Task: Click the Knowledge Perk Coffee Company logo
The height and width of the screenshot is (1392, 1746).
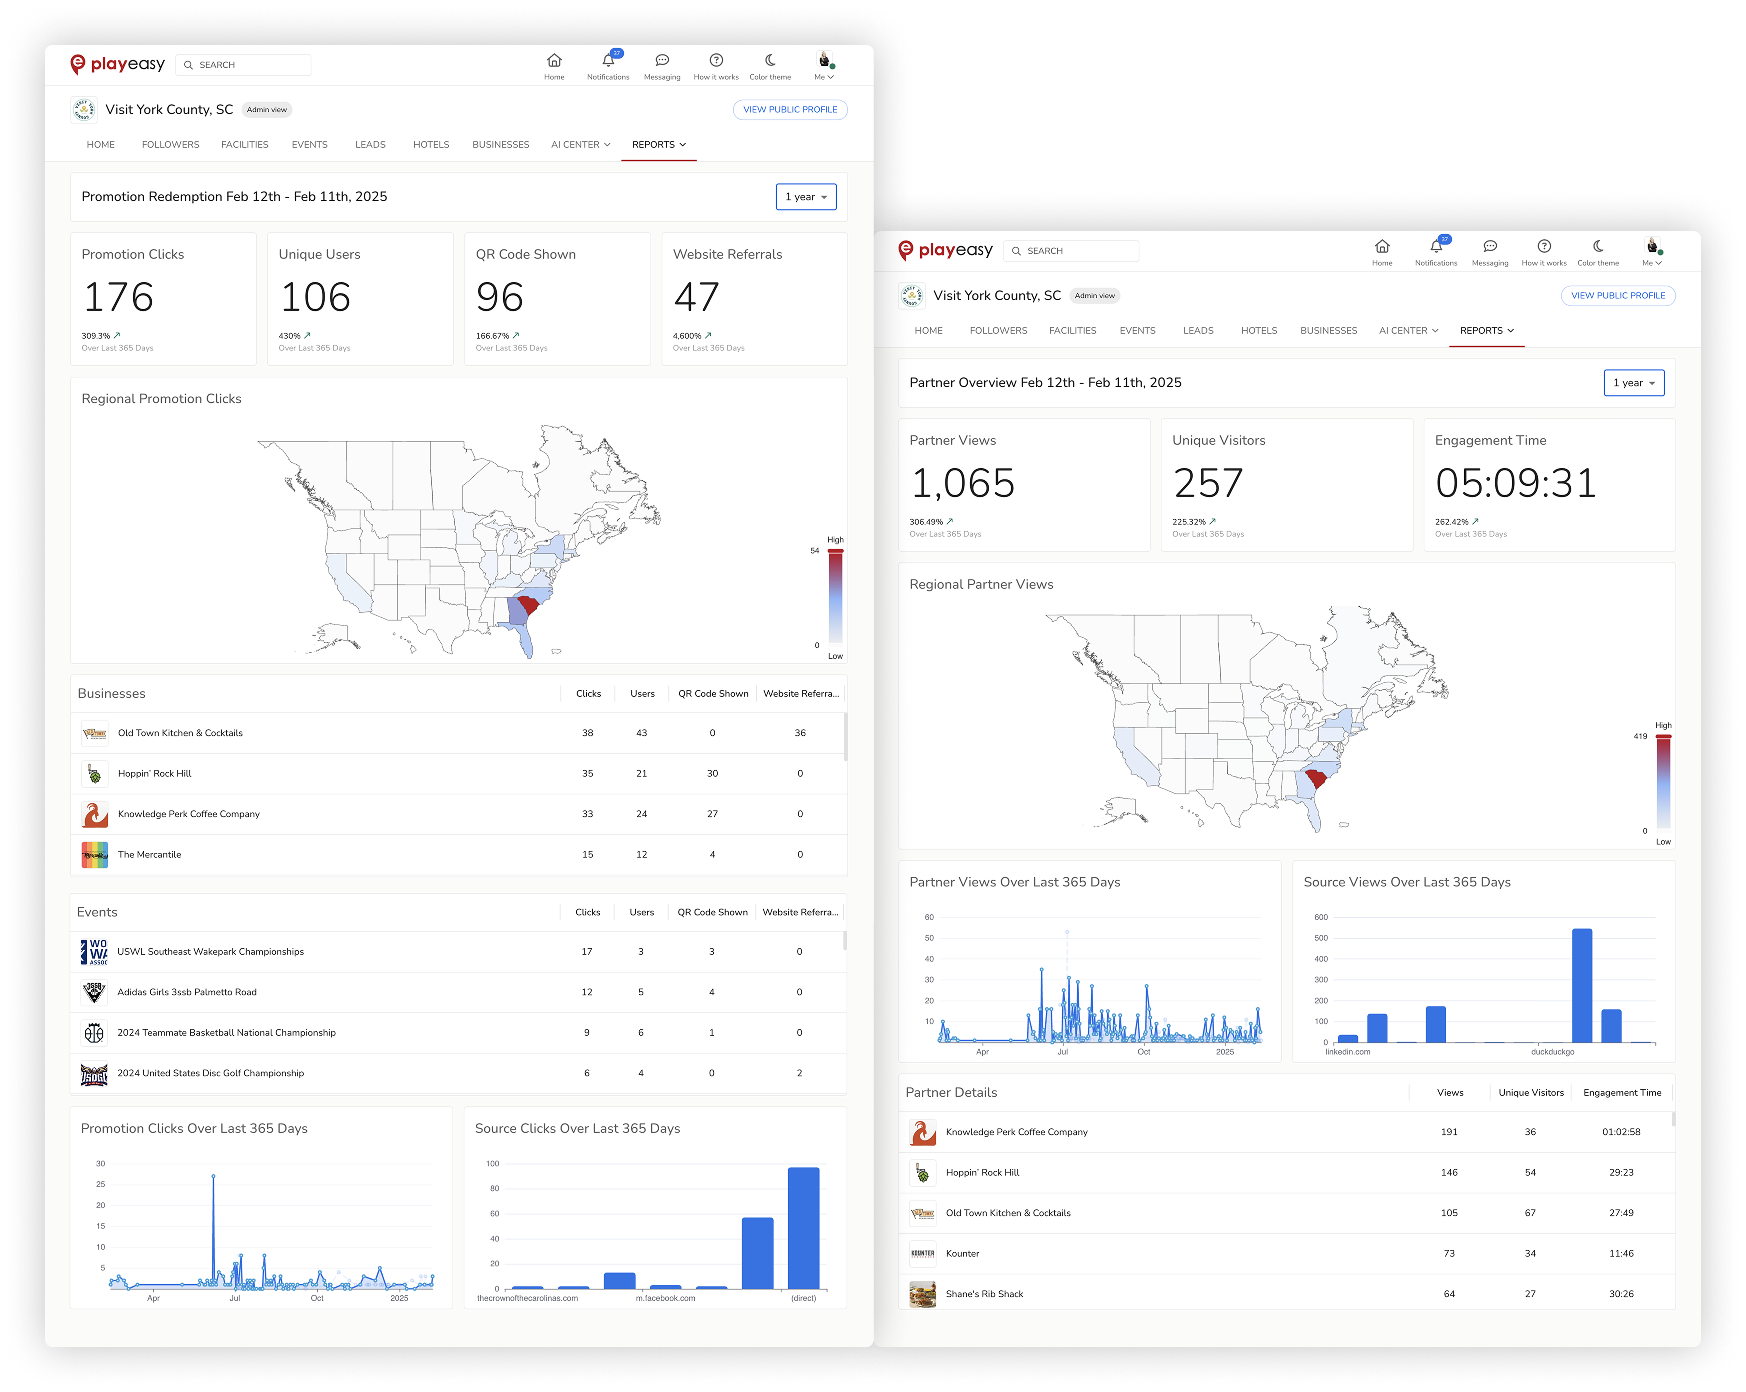Action: point(922,1132)
